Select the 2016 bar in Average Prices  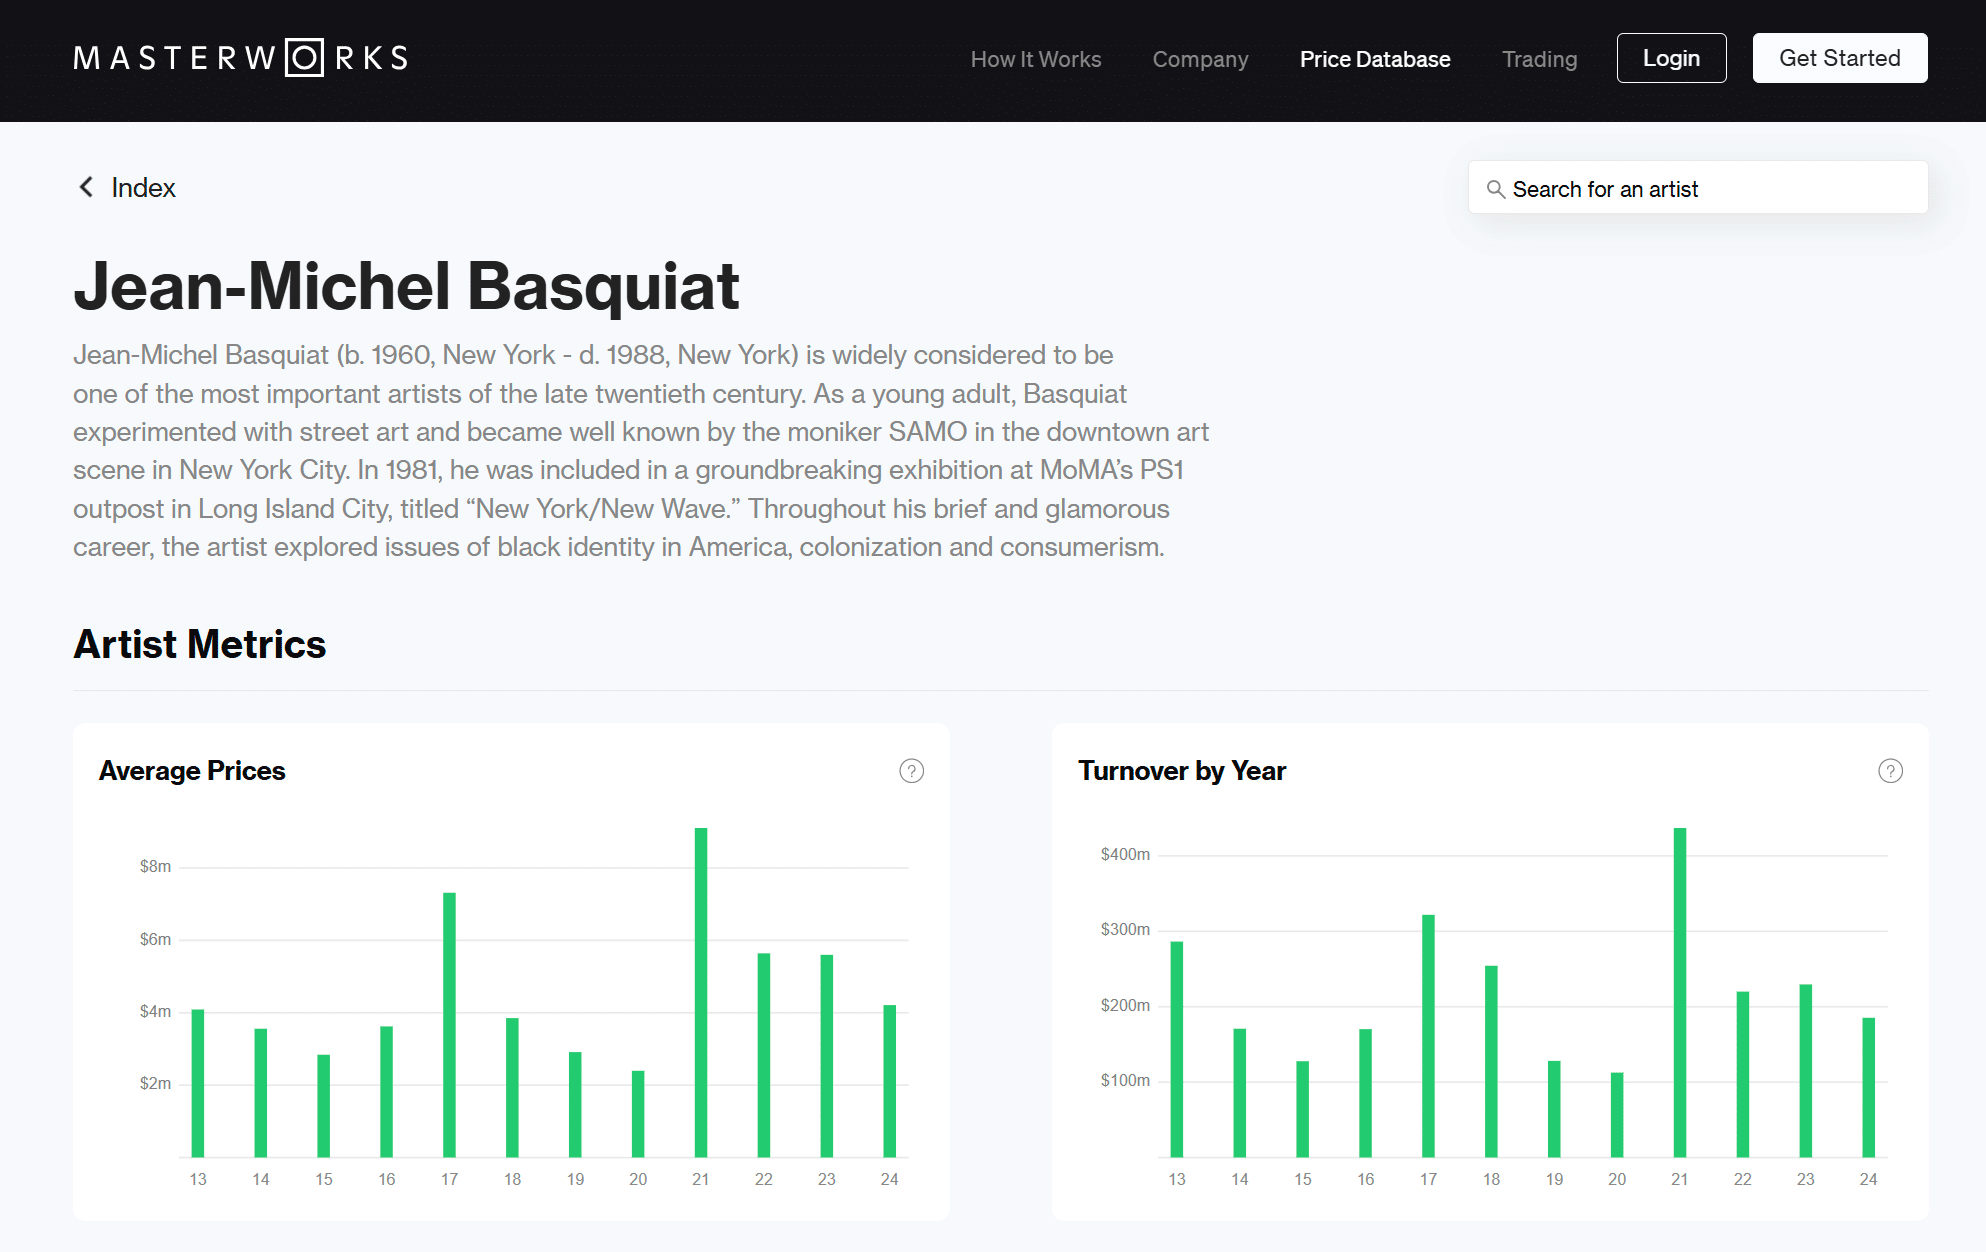tap(387, 1092)
